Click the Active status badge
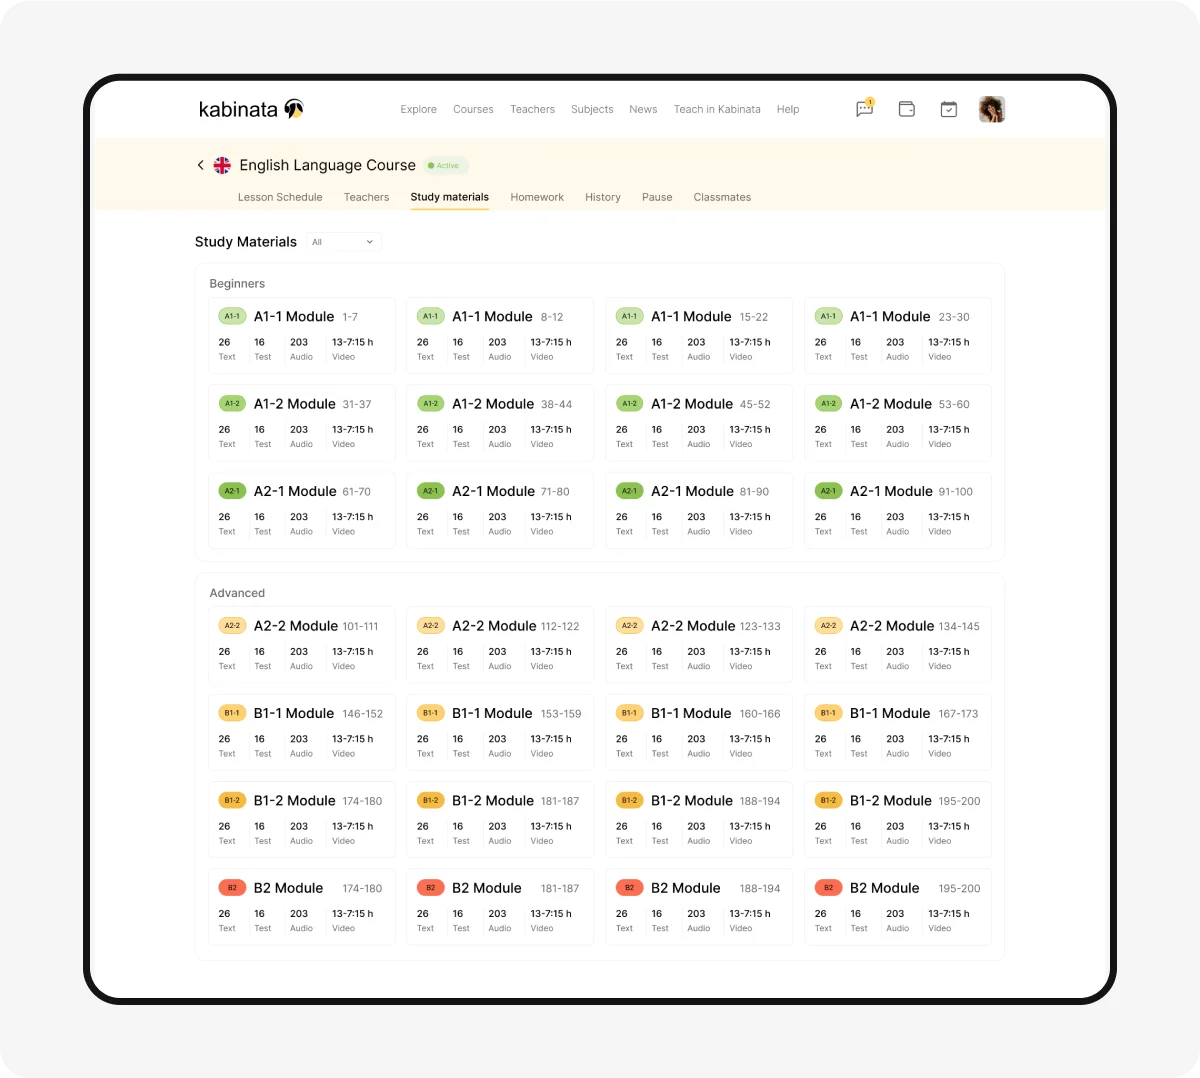The width and height of the screenshot is (1200, 1078). [x=446, y=166]
